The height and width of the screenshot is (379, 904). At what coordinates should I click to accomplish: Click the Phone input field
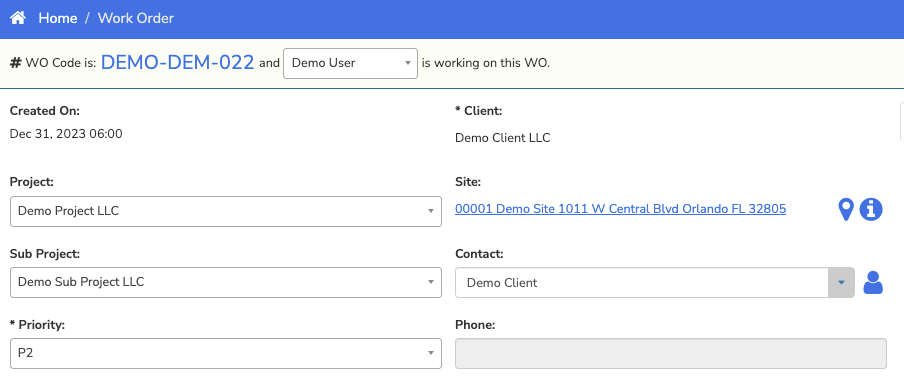(x=671, y=353)
